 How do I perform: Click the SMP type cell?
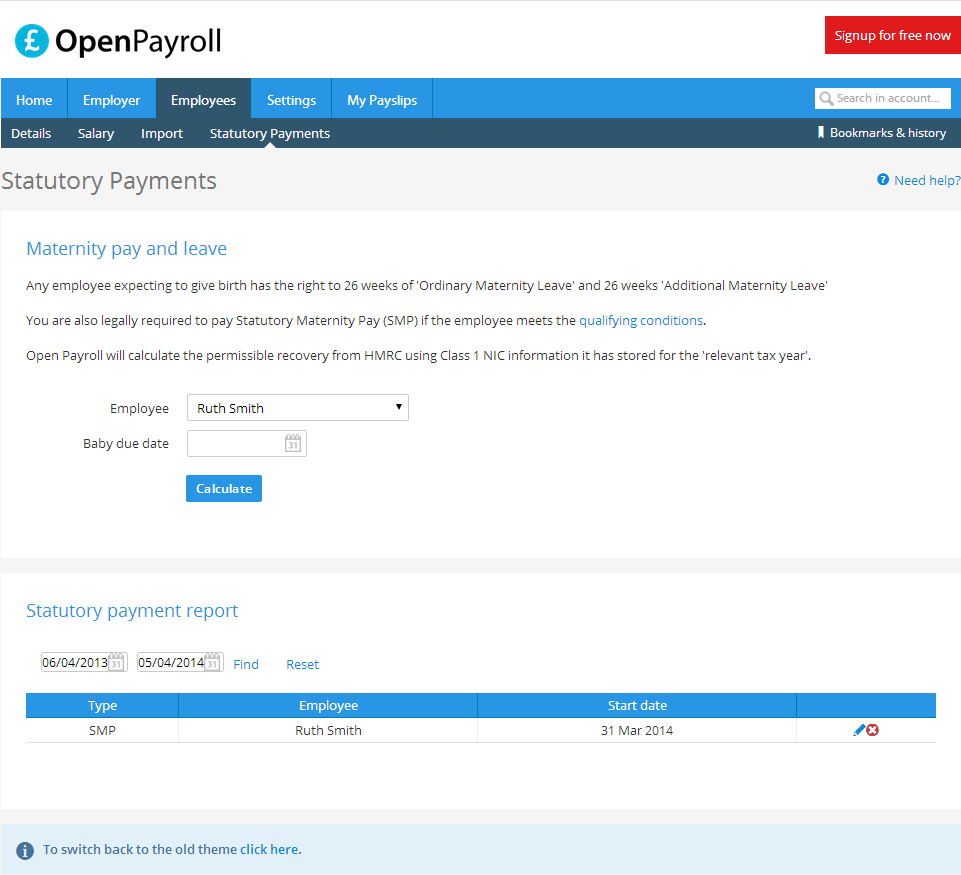pyautogui.click(x=102, y=730)
